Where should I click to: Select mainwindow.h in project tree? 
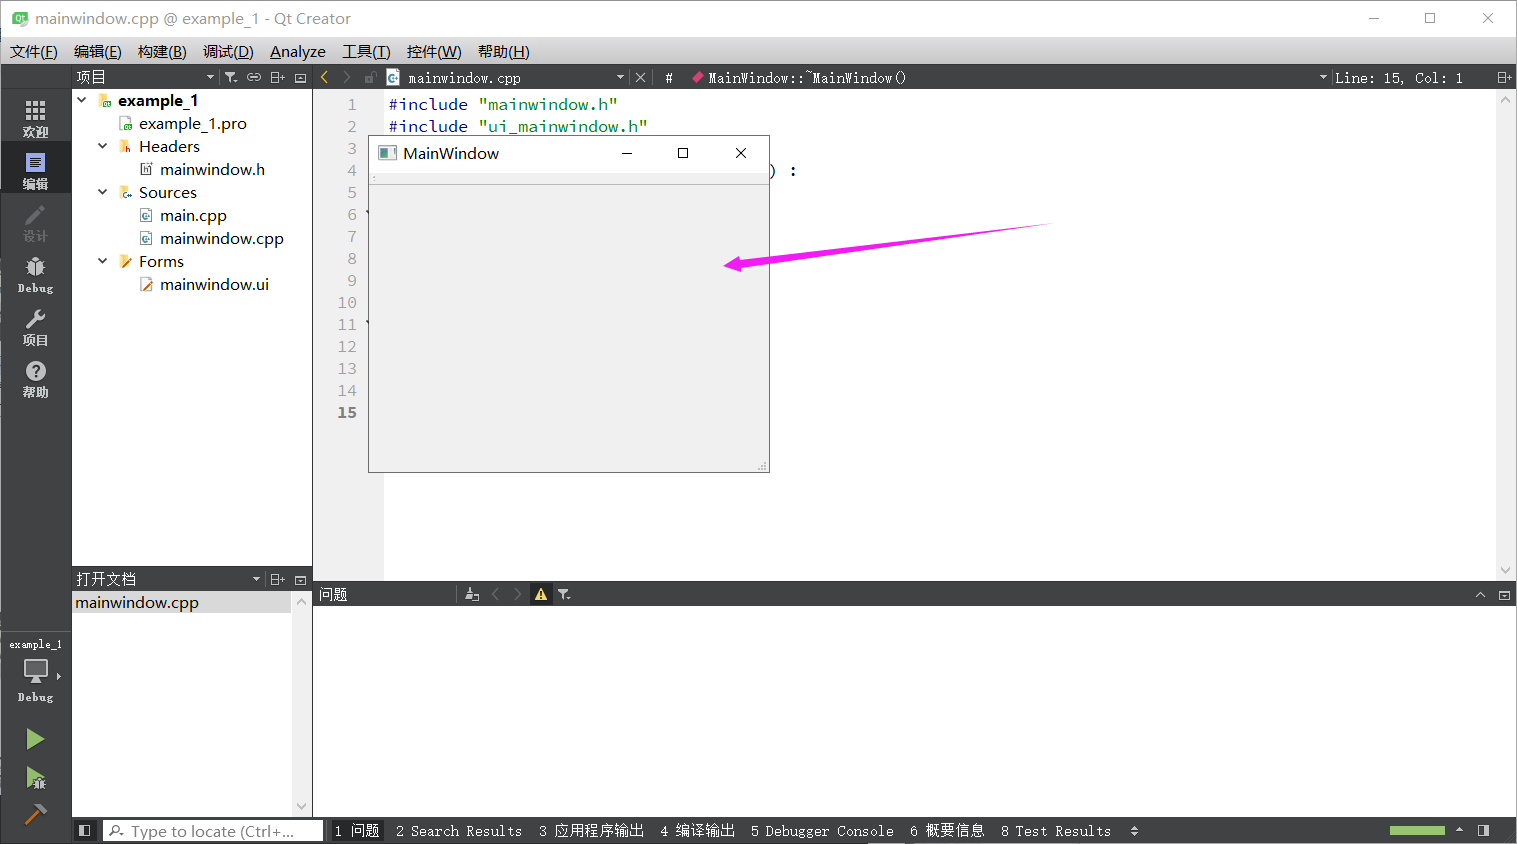pos(212,169)
